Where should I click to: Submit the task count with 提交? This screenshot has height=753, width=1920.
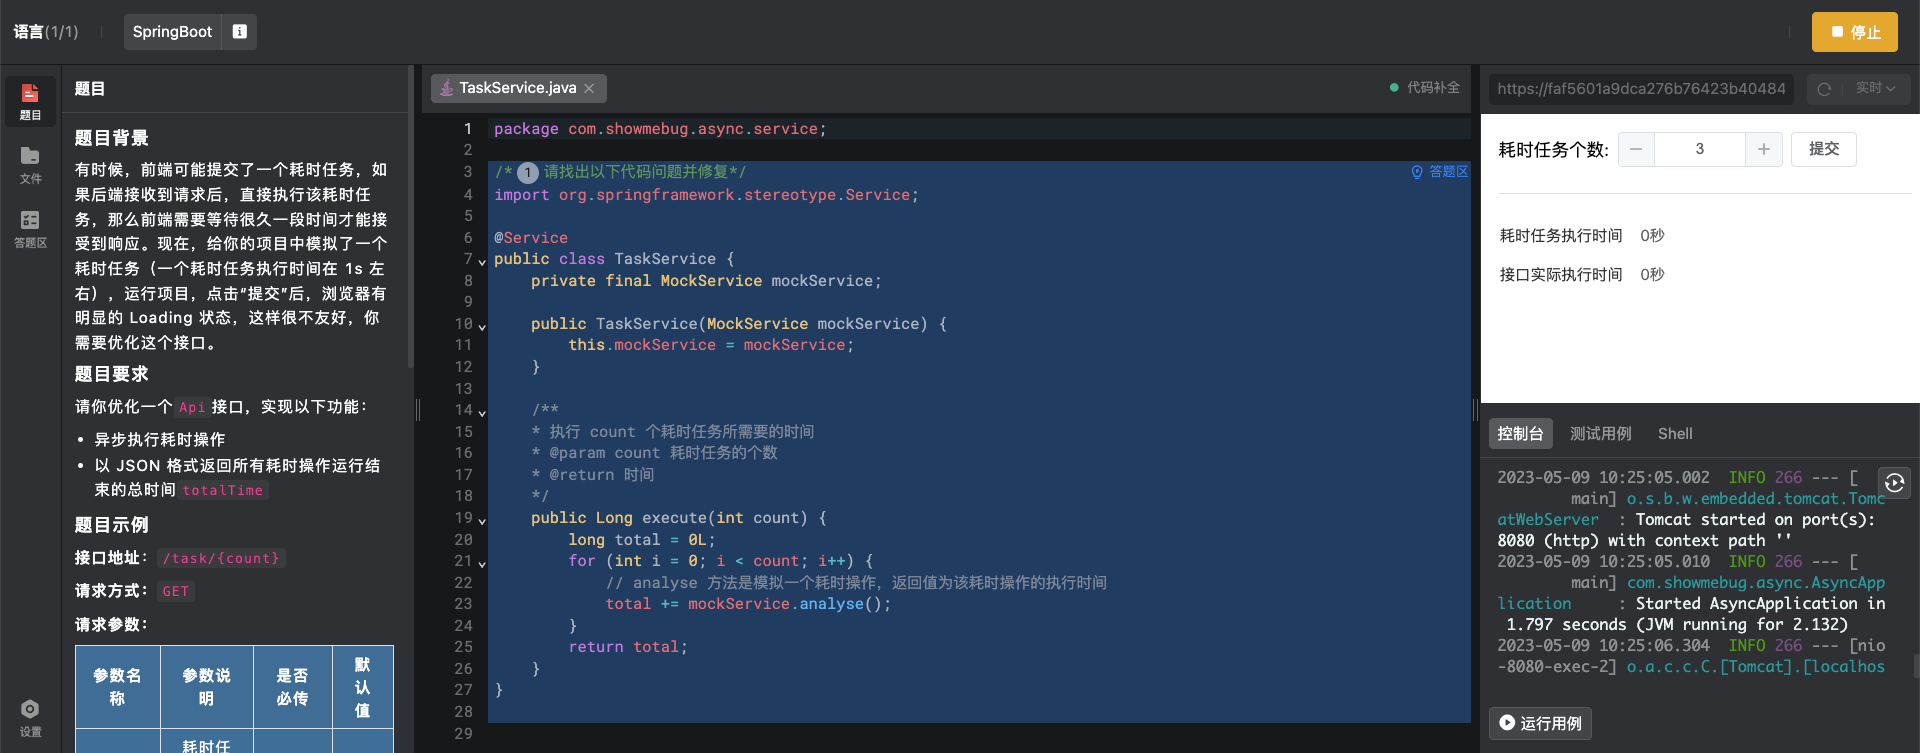click(x=1824, y=149)
